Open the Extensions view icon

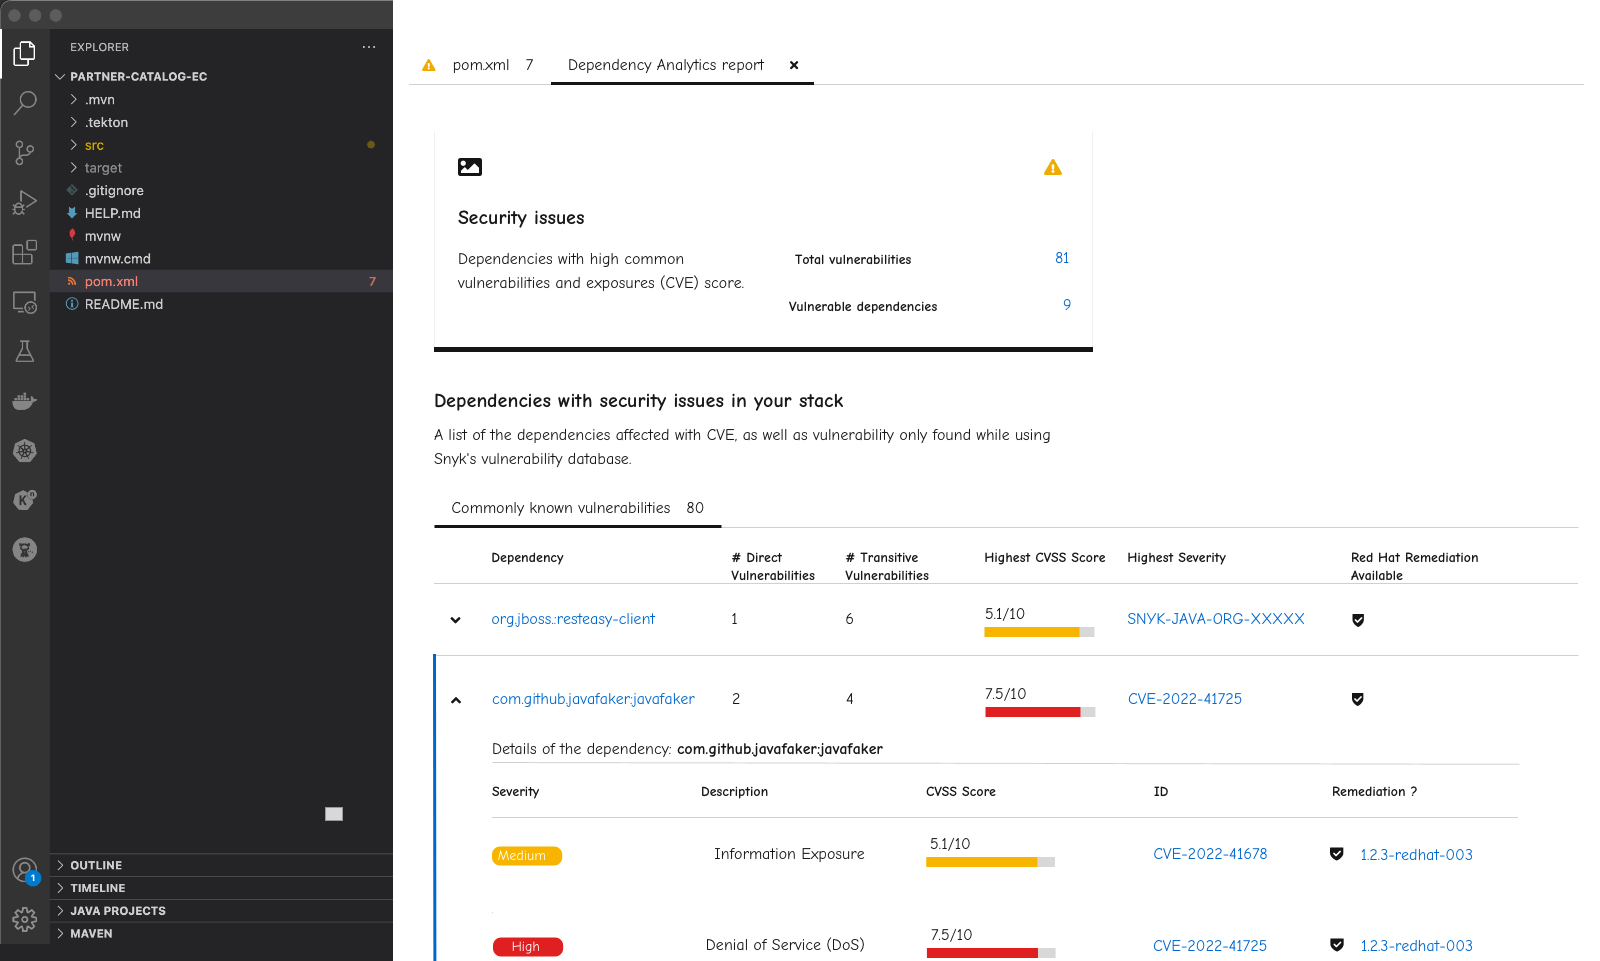coord(25,252)
